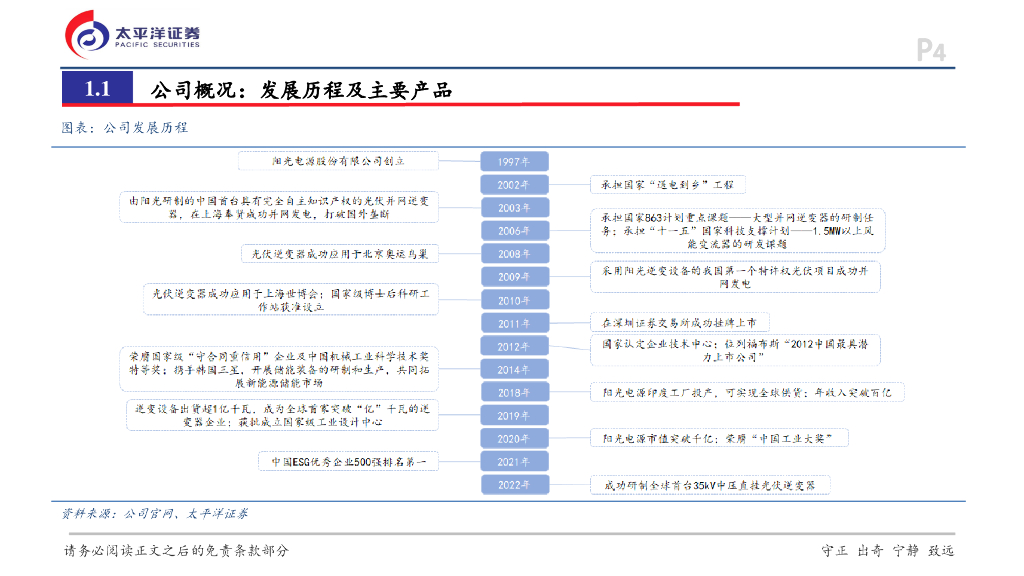
Task: Click the motto 守正 出奇 宁静 致远
Action: 888,551
